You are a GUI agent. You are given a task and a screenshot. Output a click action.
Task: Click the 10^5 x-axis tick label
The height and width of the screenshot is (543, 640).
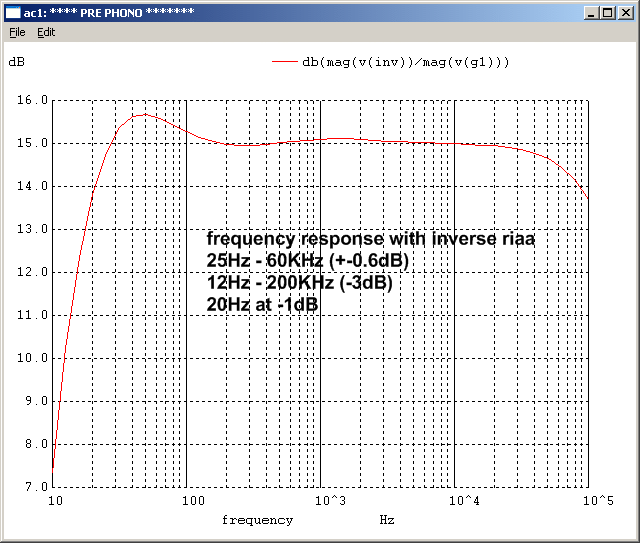pyautogui.click(x=597, y=499)
